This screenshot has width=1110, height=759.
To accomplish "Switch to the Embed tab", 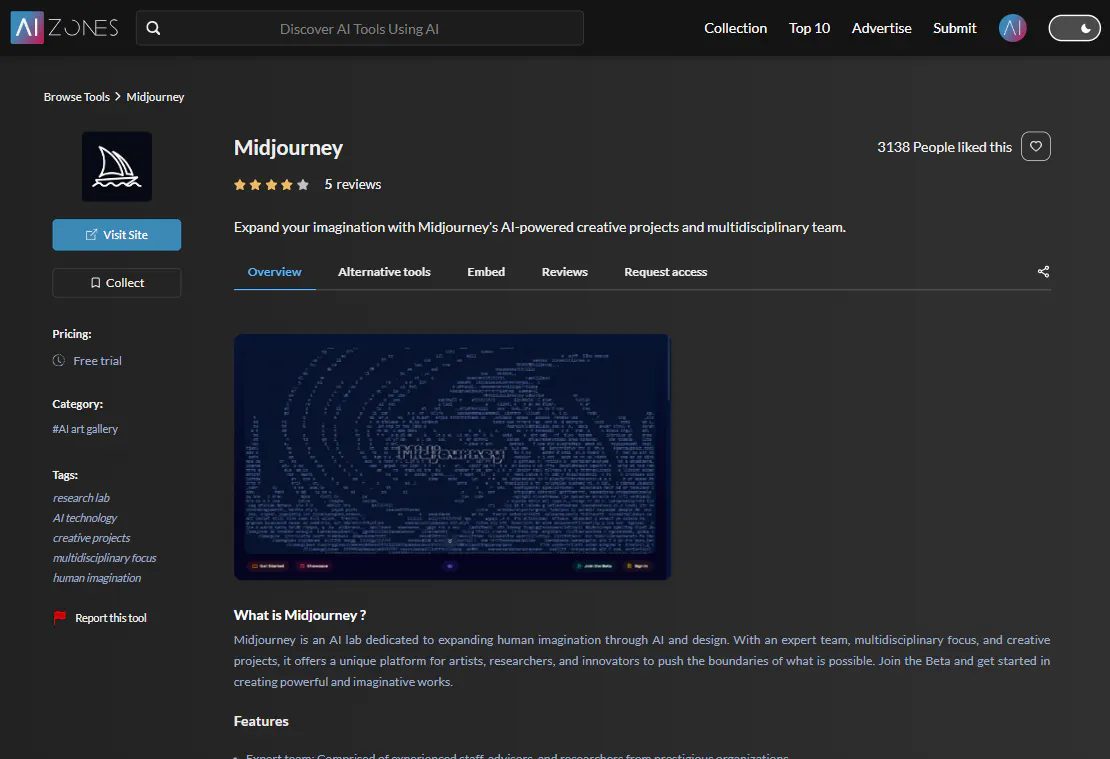I will [x=486, y=272].
